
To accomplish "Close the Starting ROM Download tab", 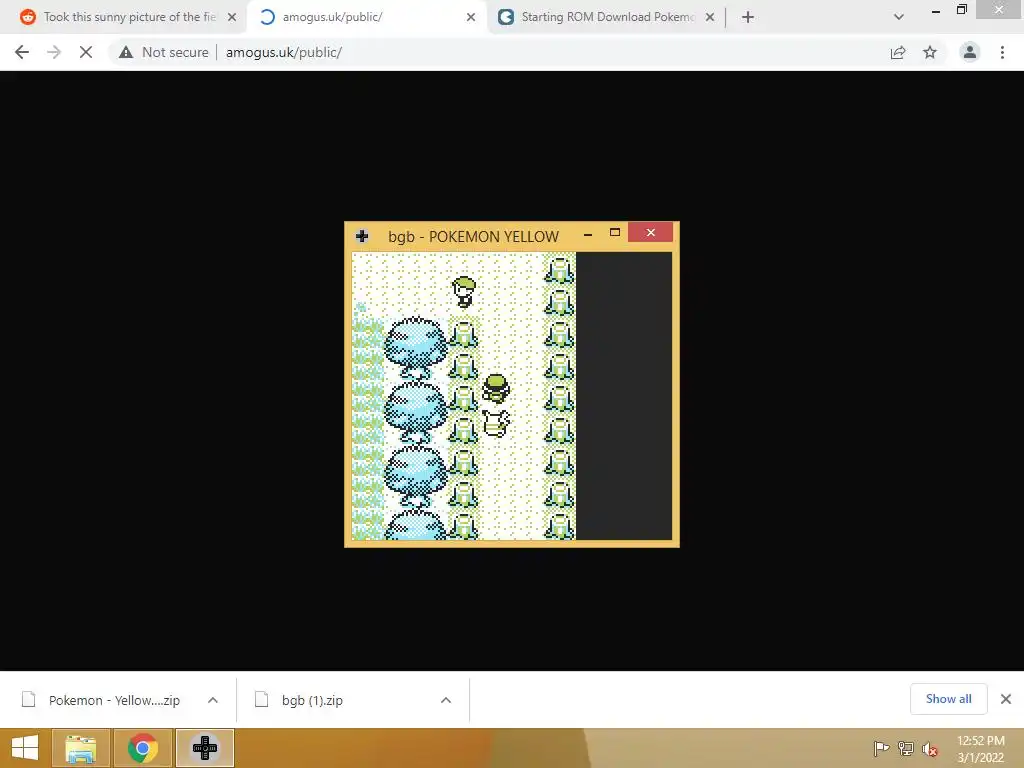I will 710,18.
